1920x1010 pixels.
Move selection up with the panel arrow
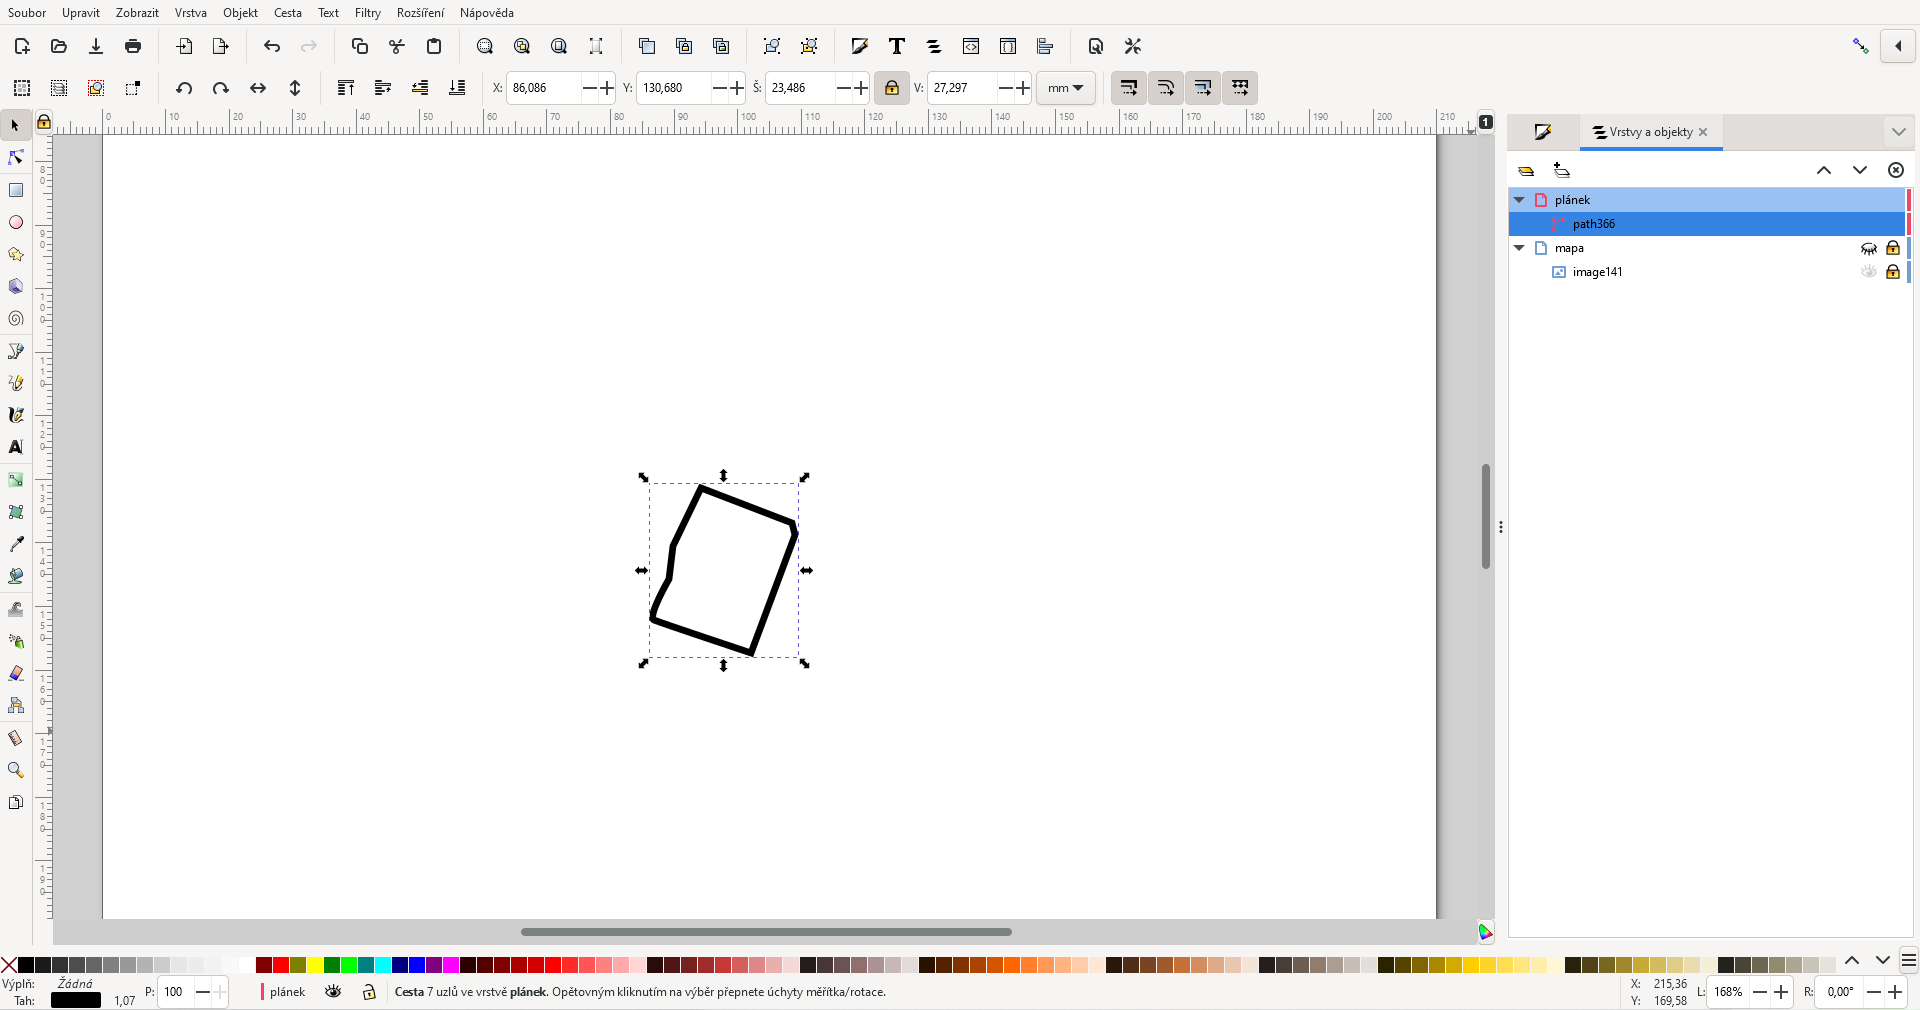click(x=1824, y=170)
